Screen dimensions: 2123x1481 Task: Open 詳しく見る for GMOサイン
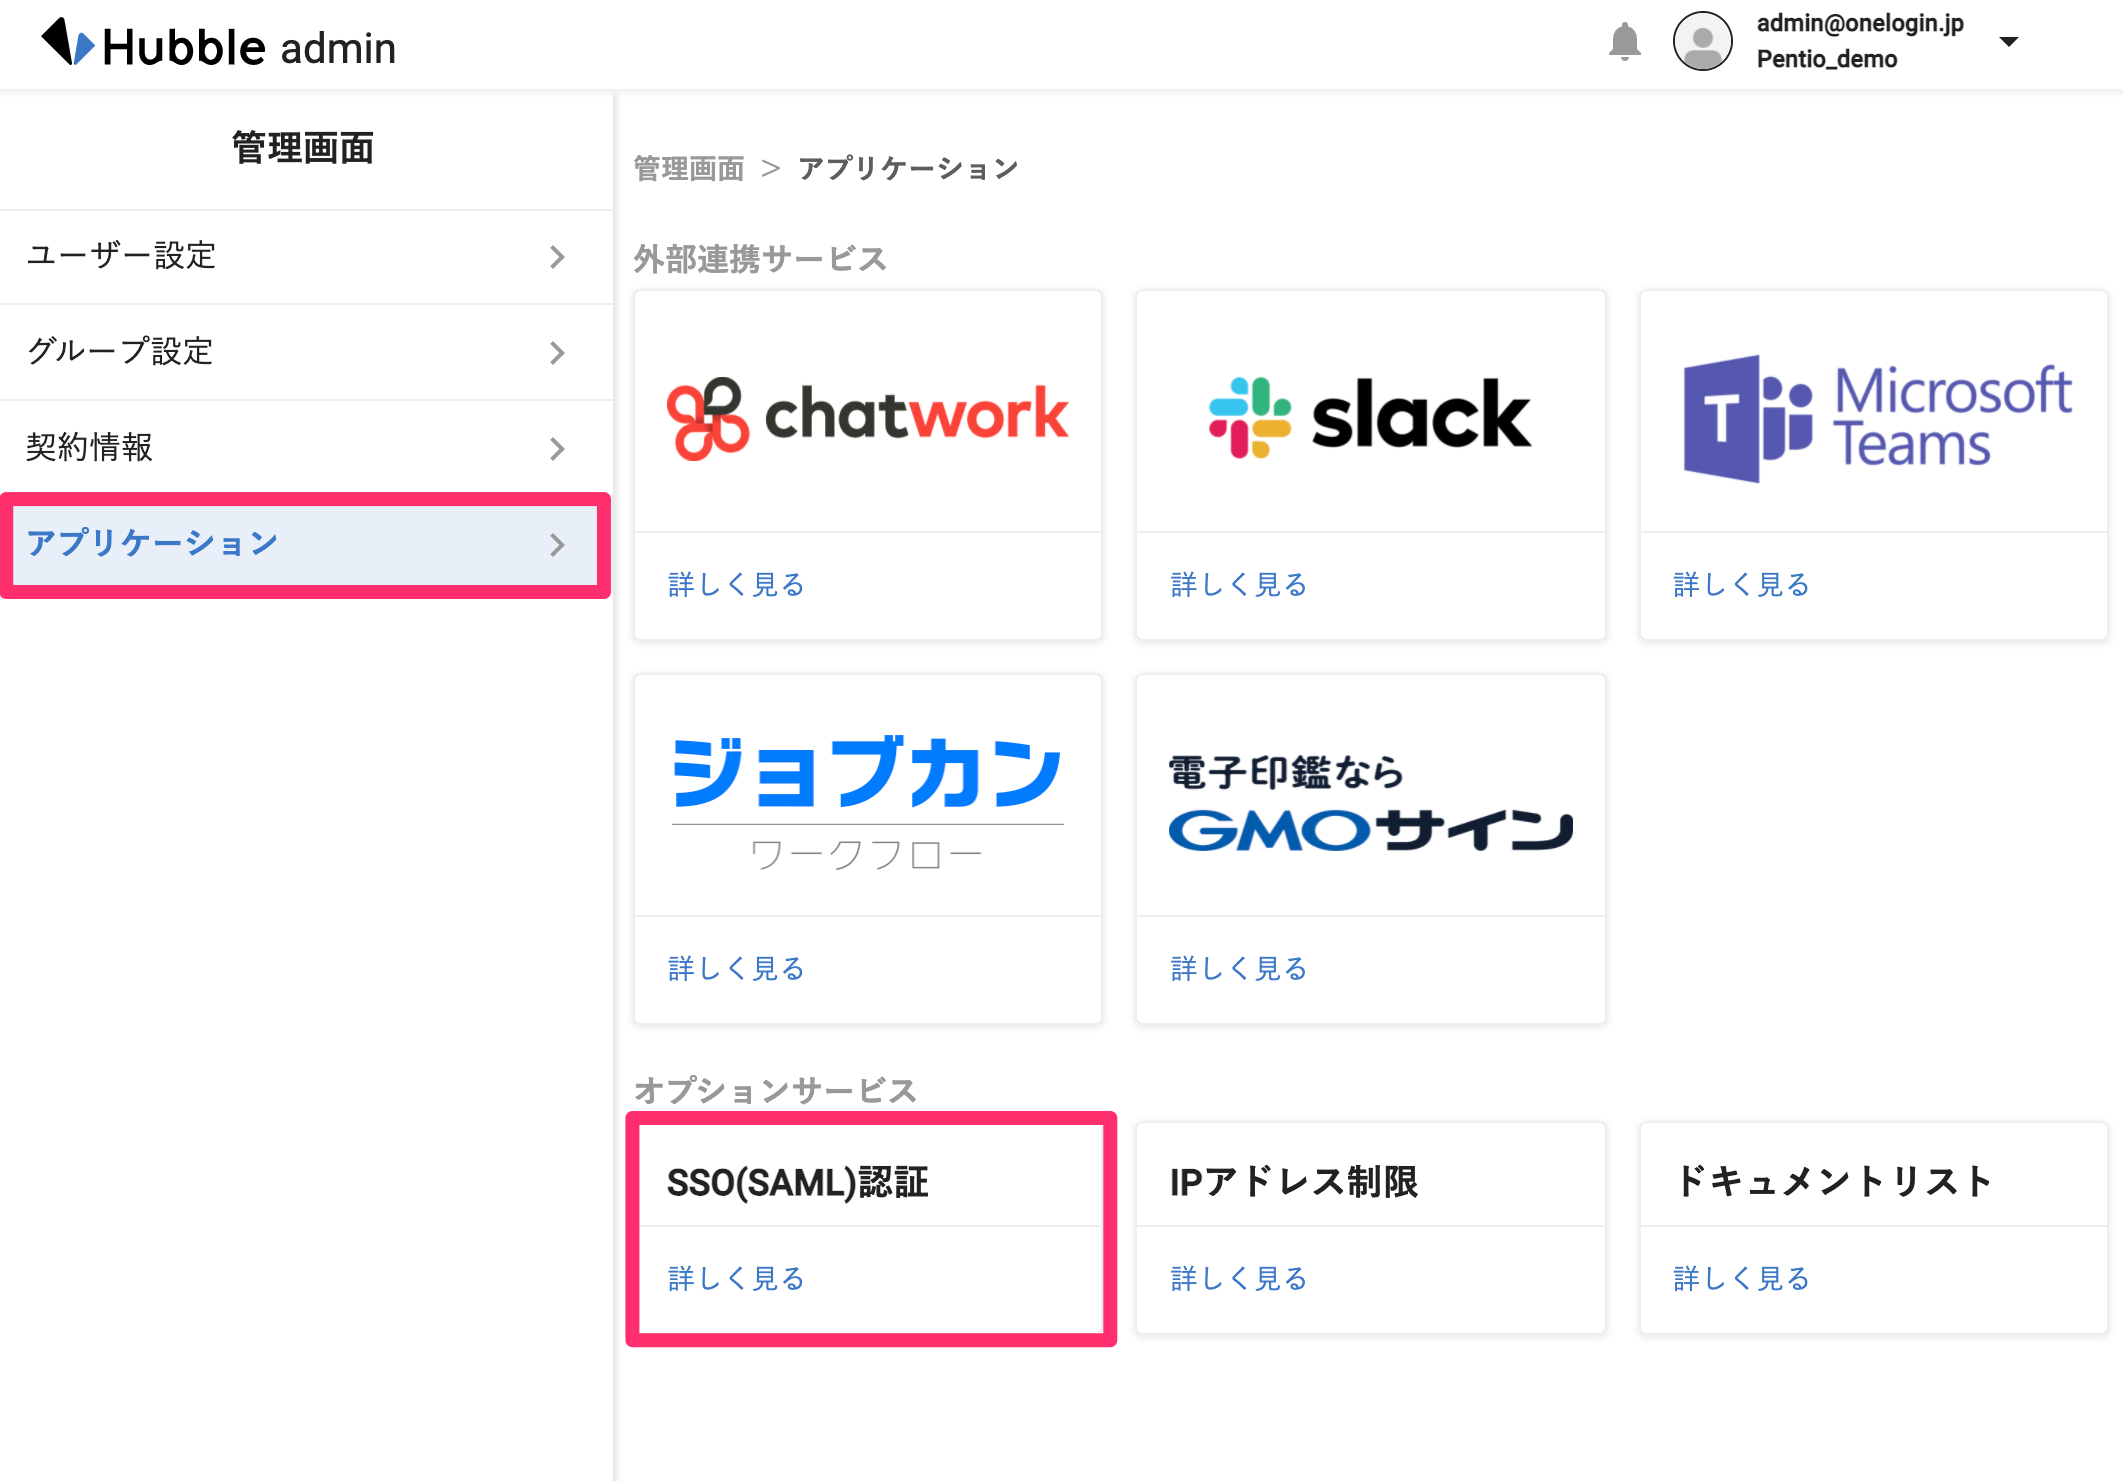1239,968
